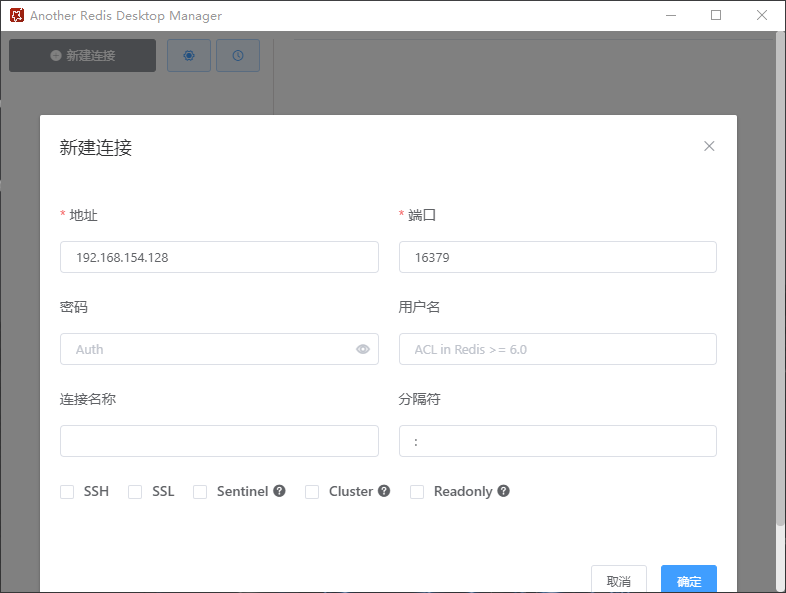The image size is (786, 593).
Task: Click the vertical scrollbar on the right
Action: point(780,280)
